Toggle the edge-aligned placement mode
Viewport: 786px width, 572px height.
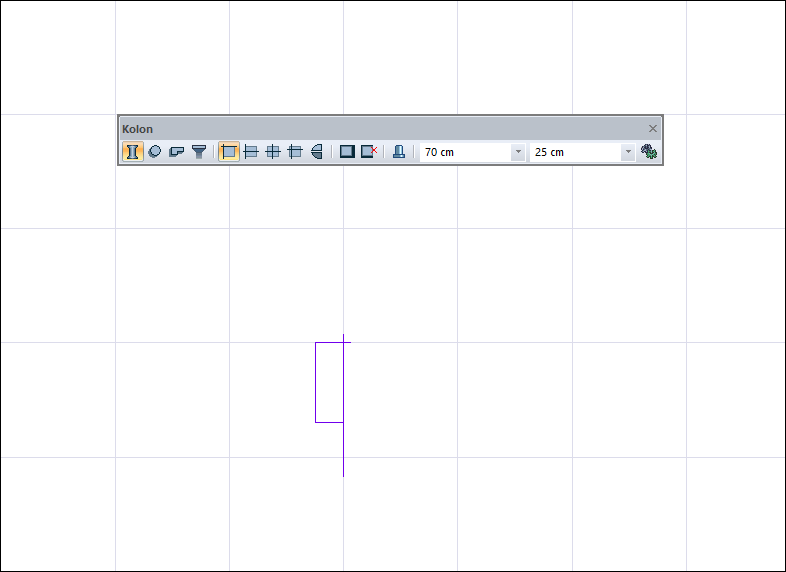tap(251, 151)
